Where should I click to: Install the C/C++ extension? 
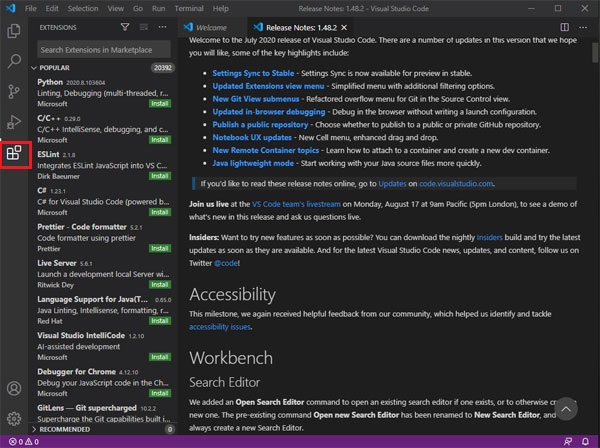click(160, 140)
